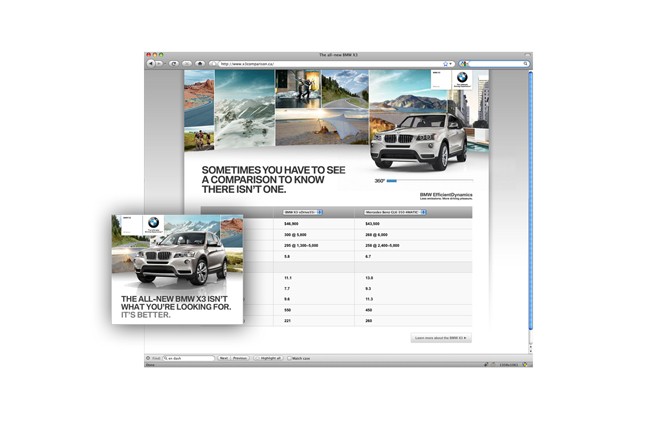The image size is (653, 423).
Task: Toggle Highlight all in find bar
Action: [269, 358]
